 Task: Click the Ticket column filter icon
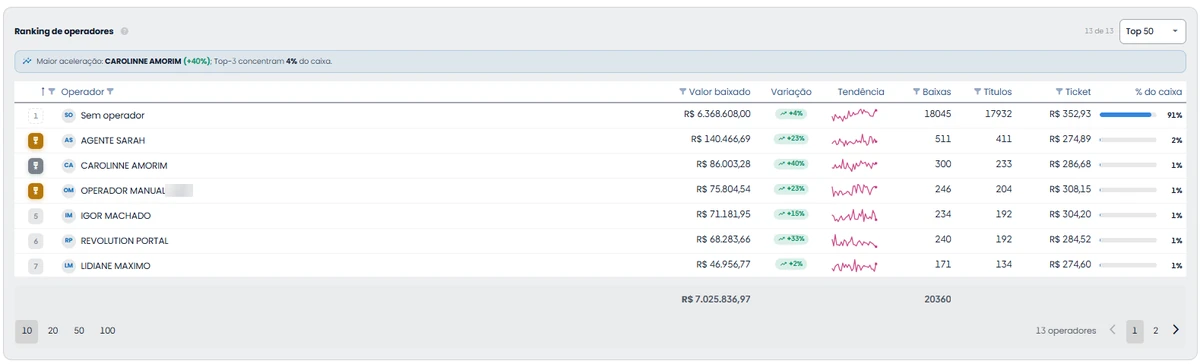click(1059, 92)
